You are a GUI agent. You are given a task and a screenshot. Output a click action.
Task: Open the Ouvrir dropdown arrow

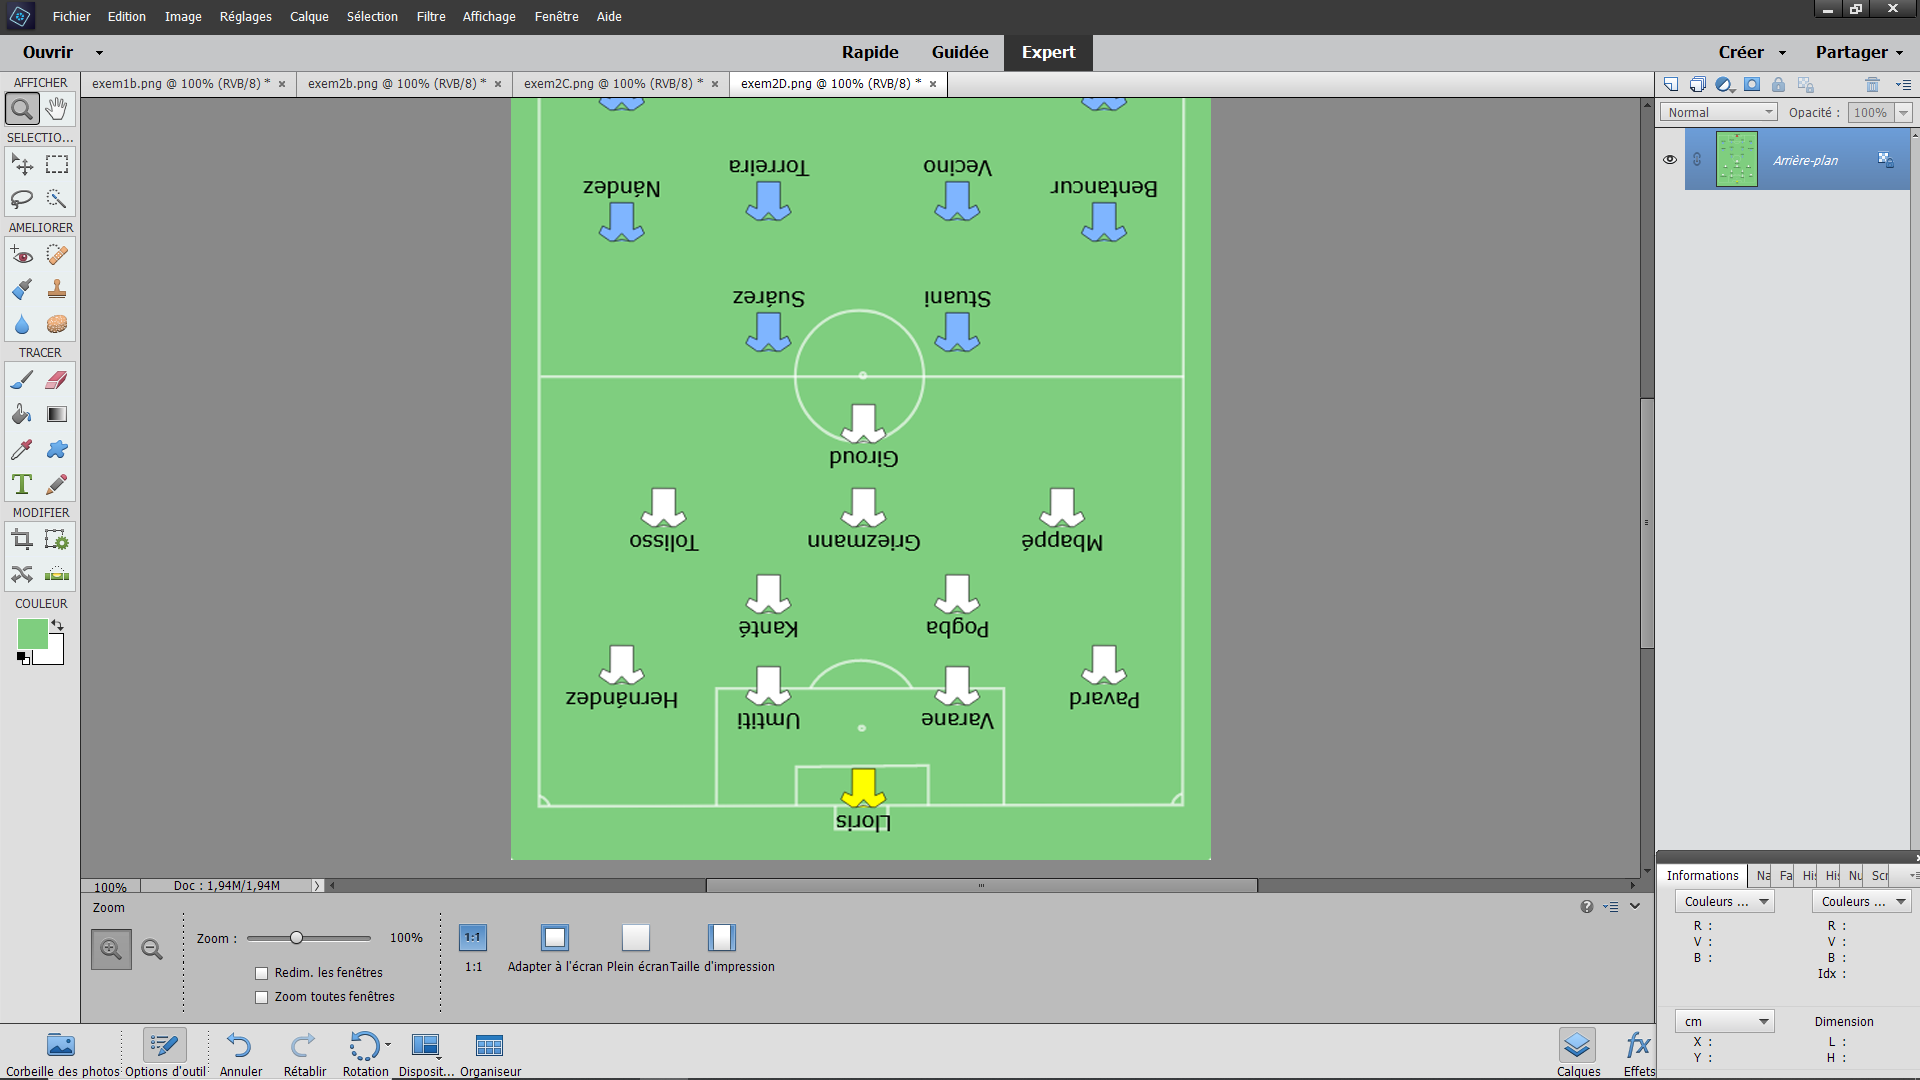[x=99, y=53]
